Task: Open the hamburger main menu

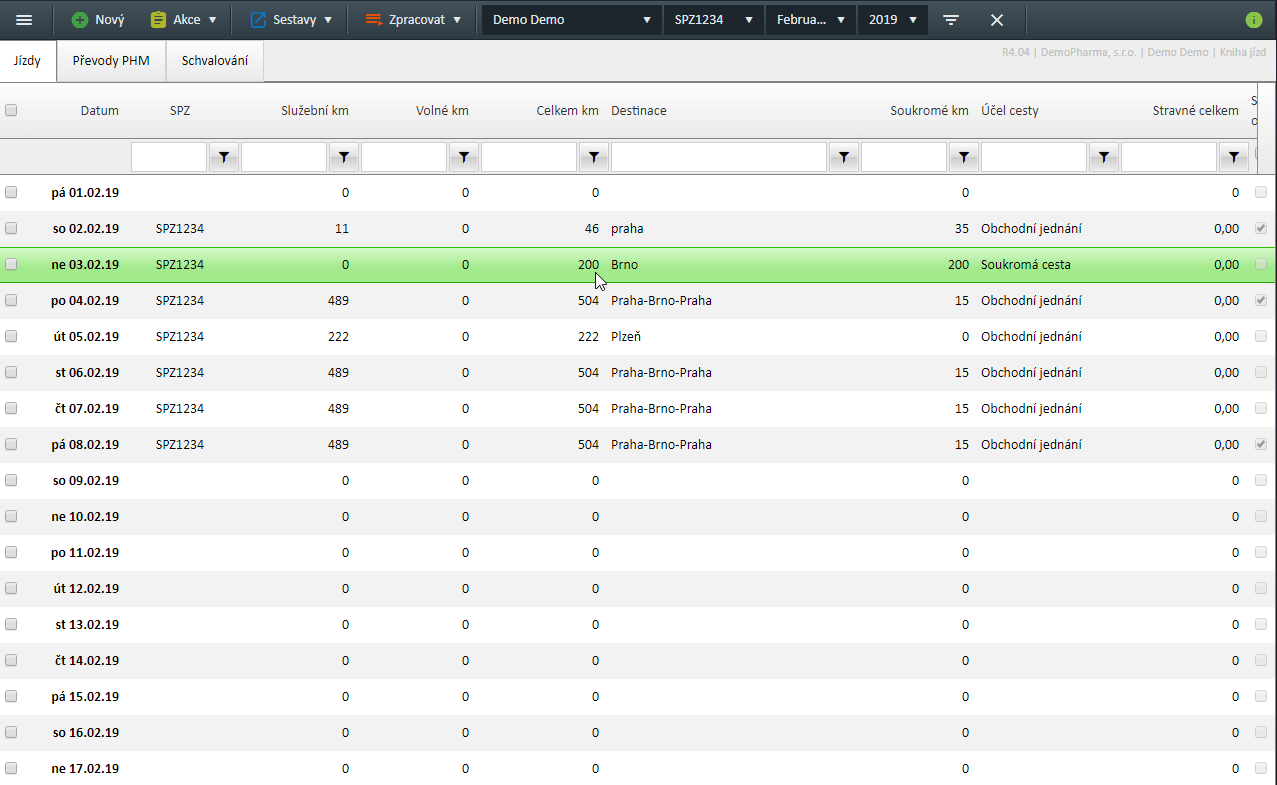Action: (x=24, y=20)
